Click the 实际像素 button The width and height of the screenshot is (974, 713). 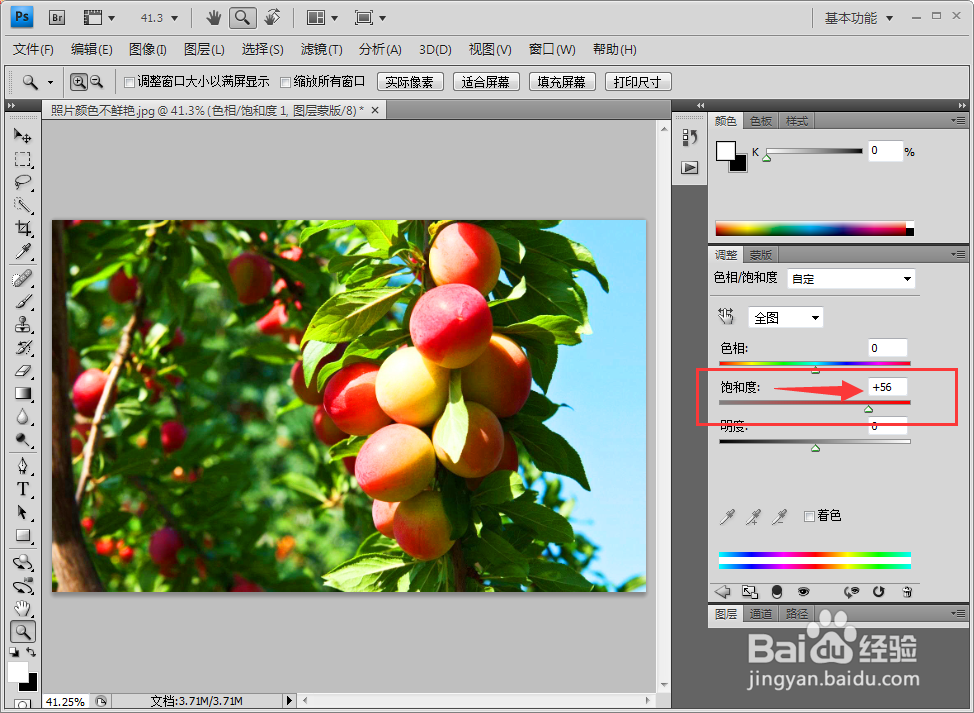click(x=410, y=82)
